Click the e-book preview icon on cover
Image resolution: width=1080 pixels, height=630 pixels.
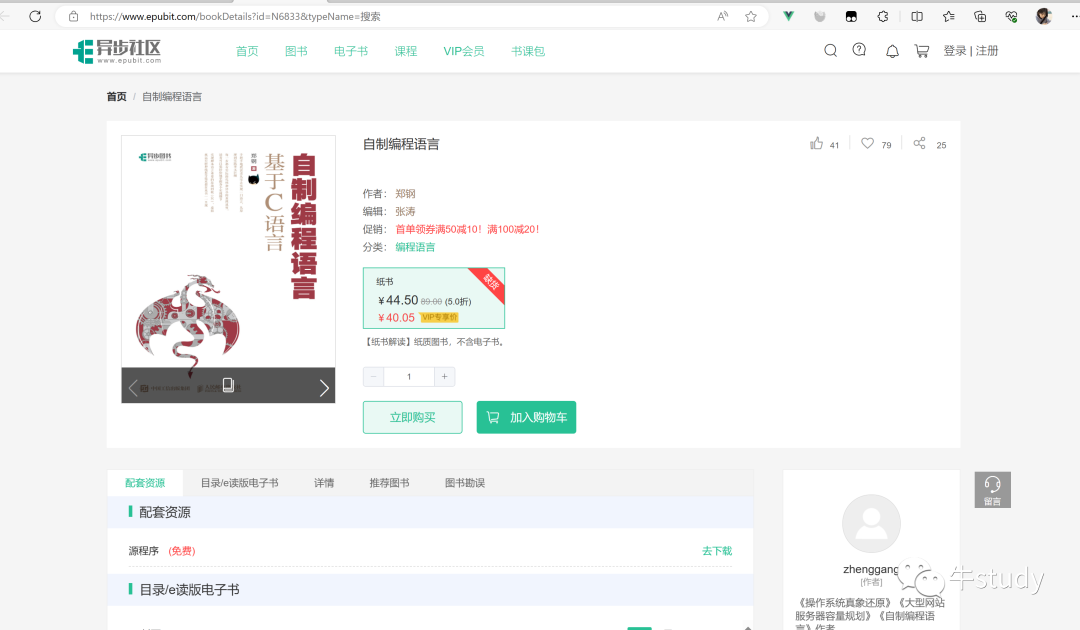coord(229,385)
